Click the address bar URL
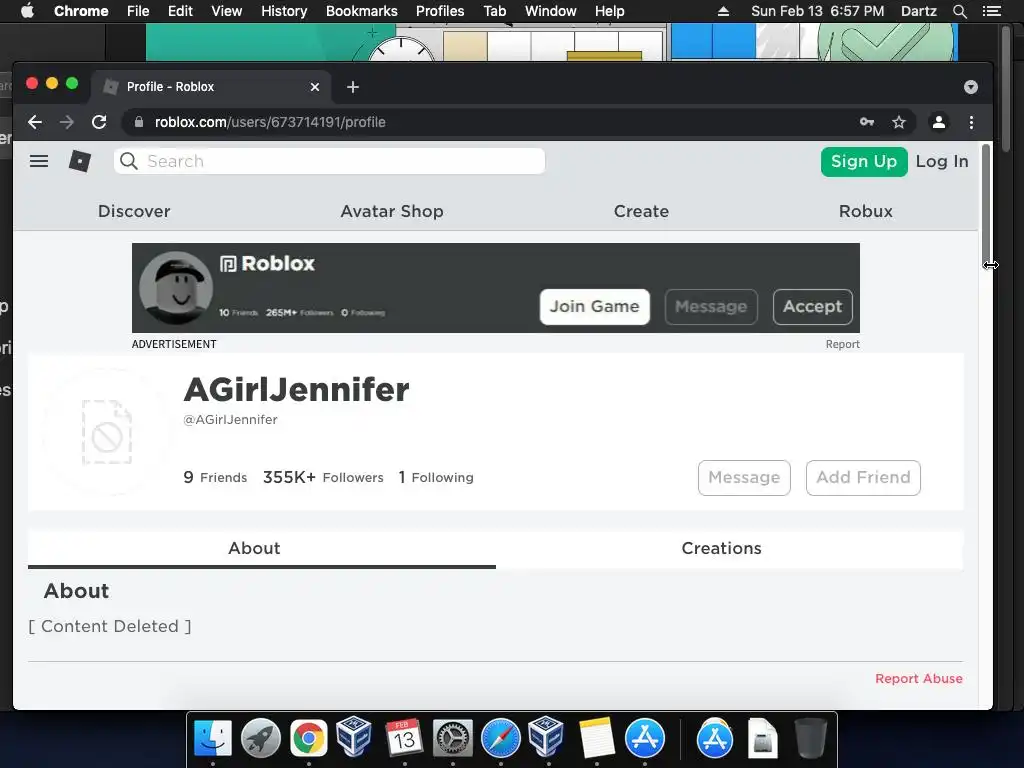1024x768 pixels. click(270, 122)
